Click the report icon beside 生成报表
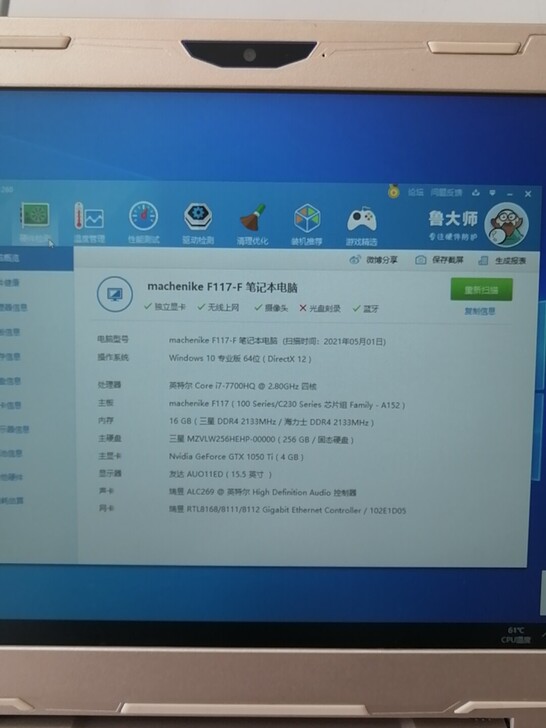 483,260
